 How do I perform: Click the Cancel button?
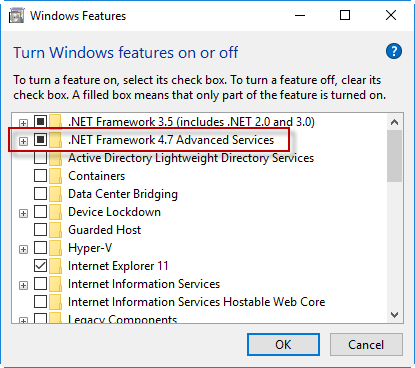coord(366,345)
